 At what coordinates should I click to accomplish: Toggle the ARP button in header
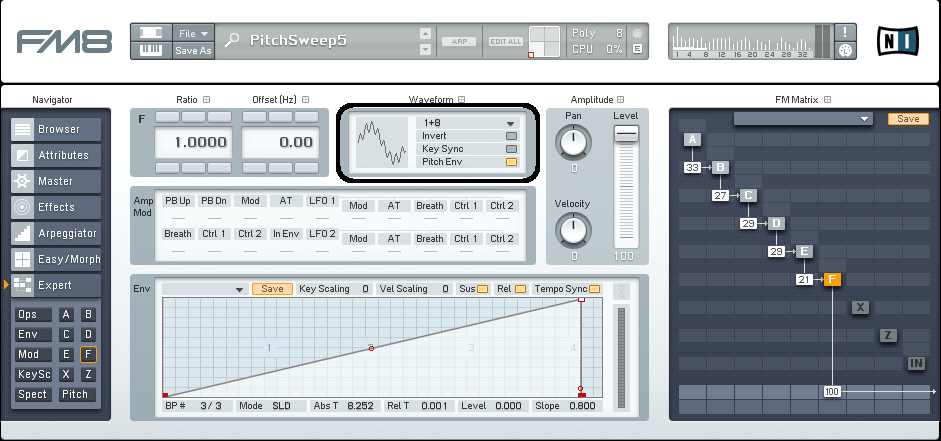459,41
